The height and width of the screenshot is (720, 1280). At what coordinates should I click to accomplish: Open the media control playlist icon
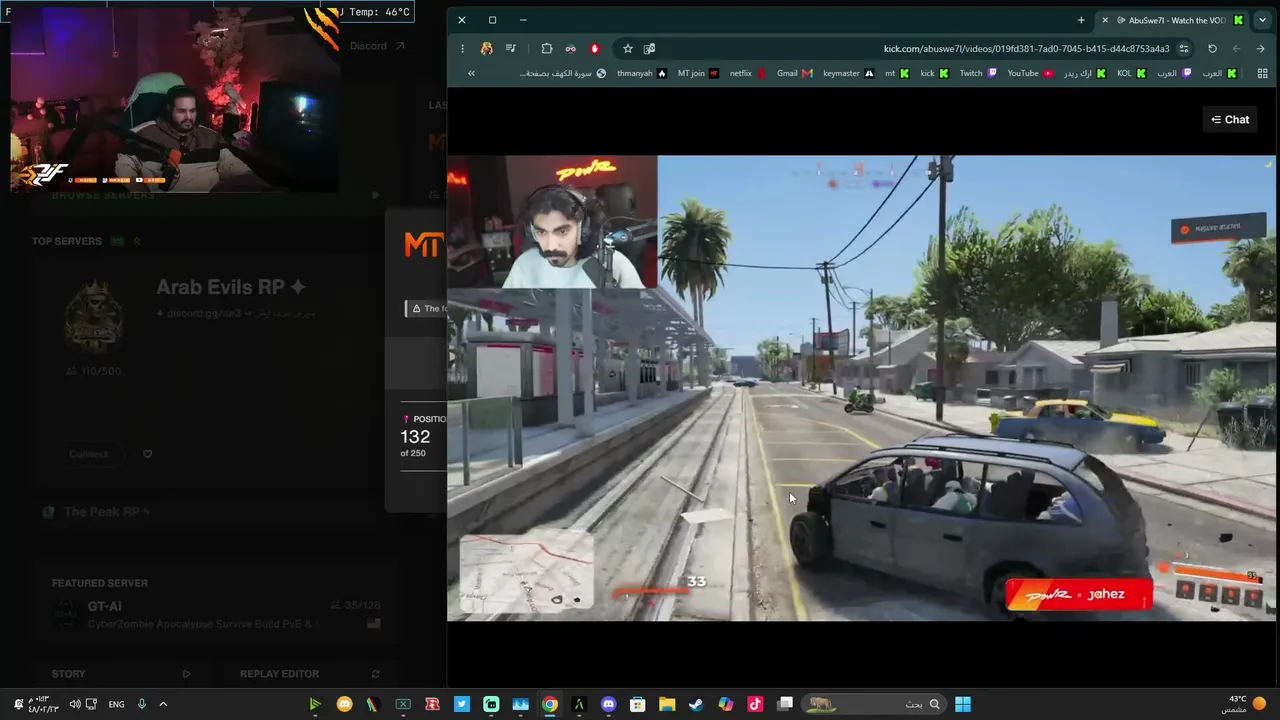tap(511, 48)
